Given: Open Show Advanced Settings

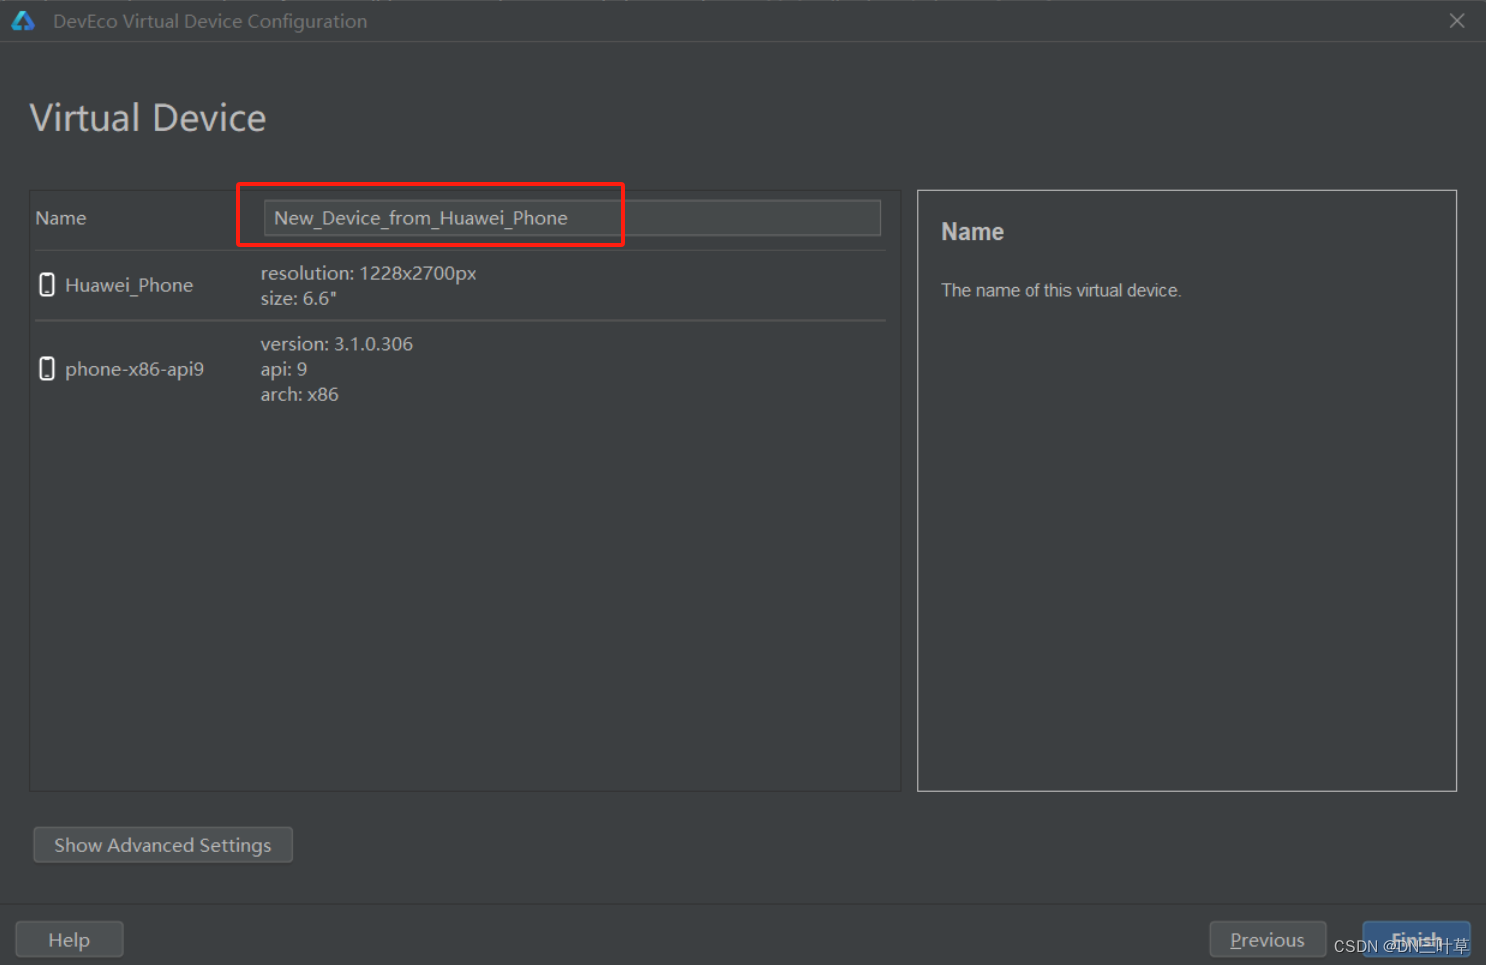Looking at the screenshot, I should [163, 845].
